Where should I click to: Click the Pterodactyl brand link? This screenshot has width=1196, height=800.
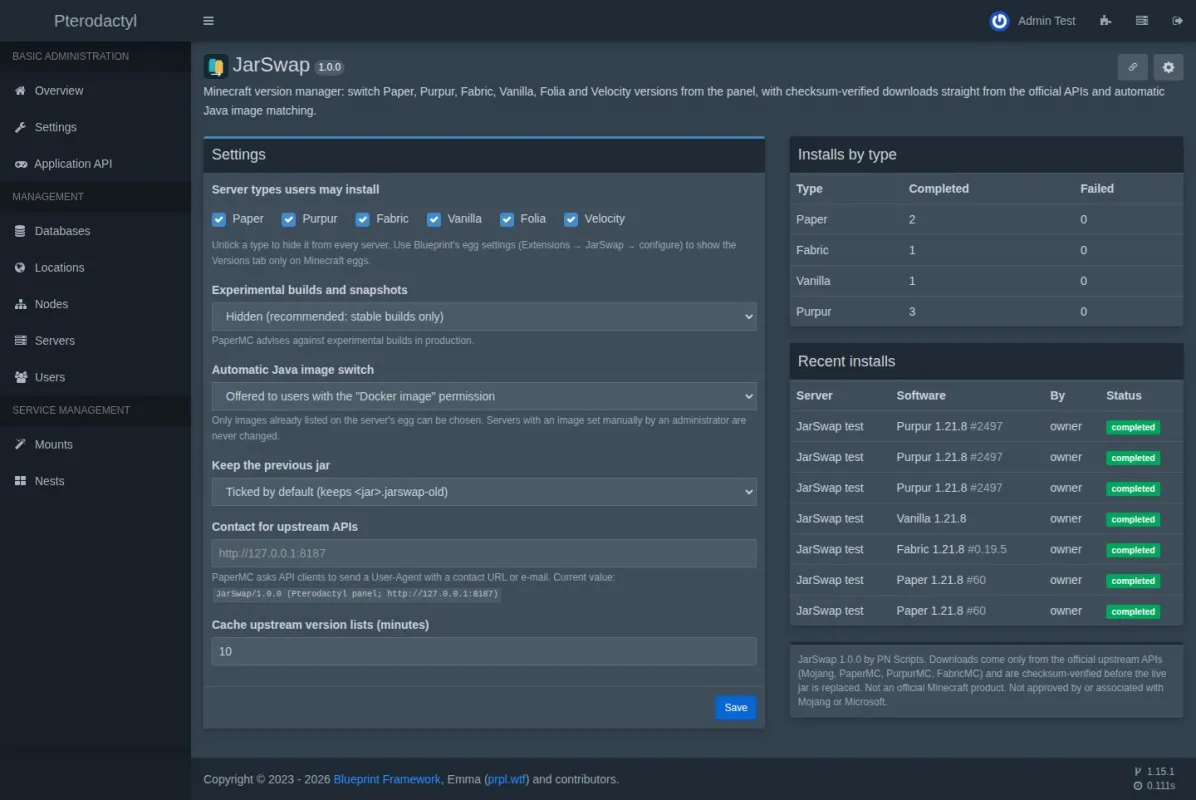click(x=95, y=21)
